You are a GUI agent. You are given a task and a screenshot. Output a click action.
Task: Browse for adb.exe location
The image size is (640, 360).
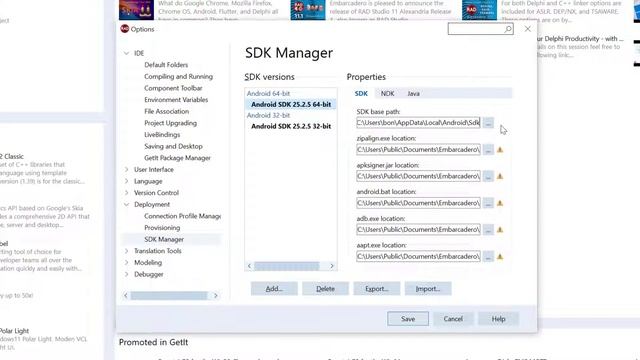[488, 230]
